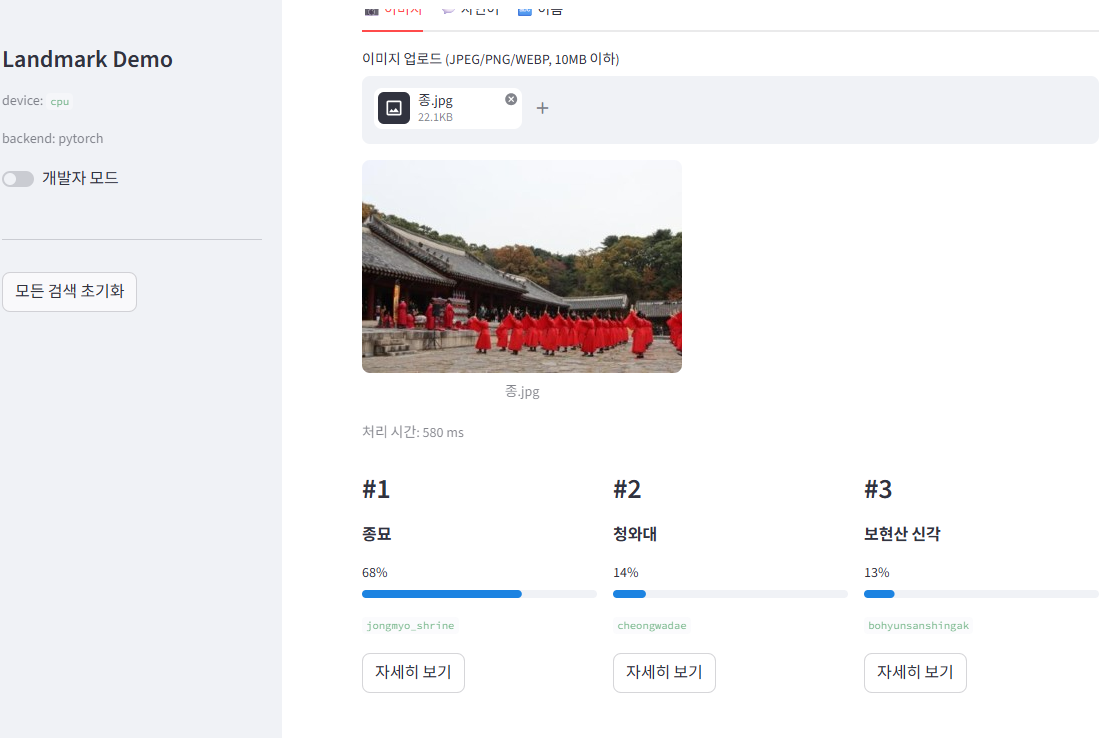Screen dimensions: 1120x738
Task: Click the 청와대 result name
Action: (635, 534)
